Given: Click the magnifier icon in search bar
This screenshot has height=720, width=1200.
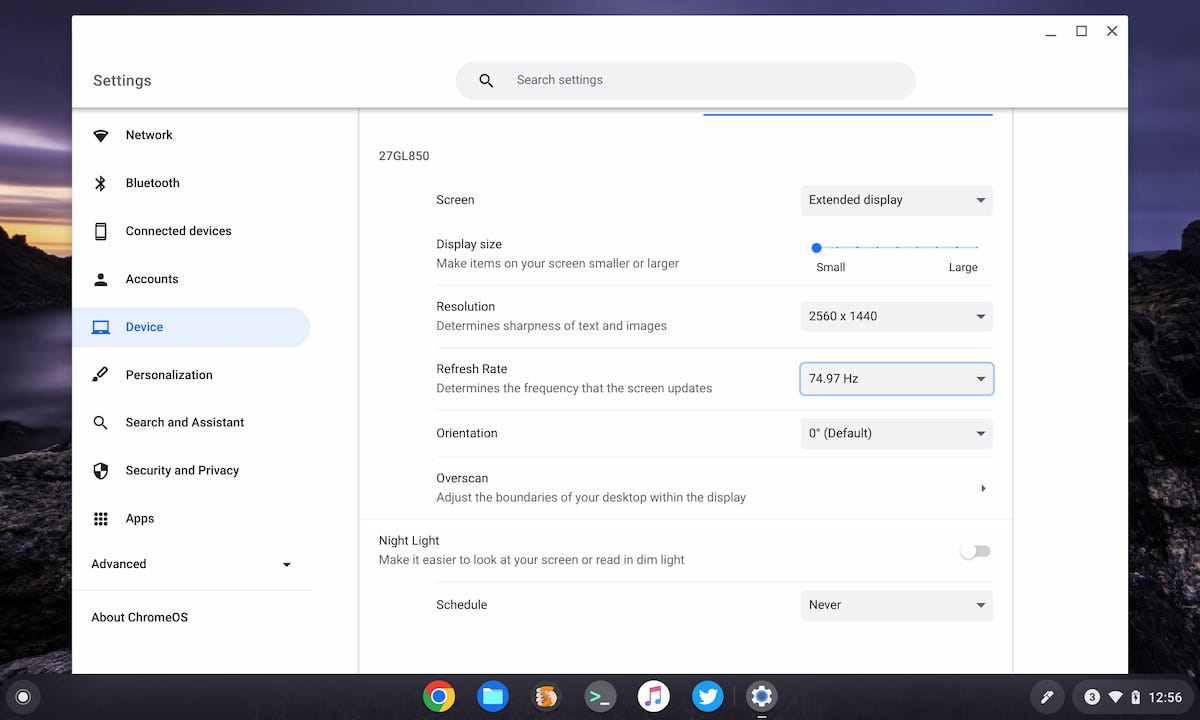Looking at the screenshot, I should pos(486,80).
